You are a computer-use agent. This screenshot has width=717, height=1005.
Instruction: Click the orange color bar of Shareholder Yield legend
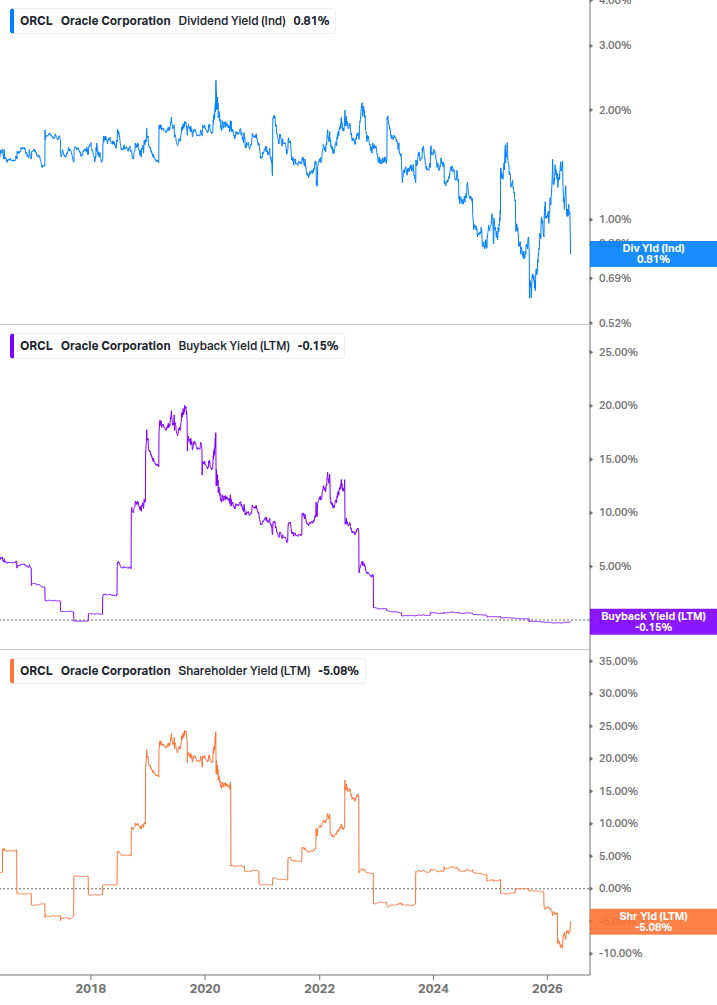[12, 671]
